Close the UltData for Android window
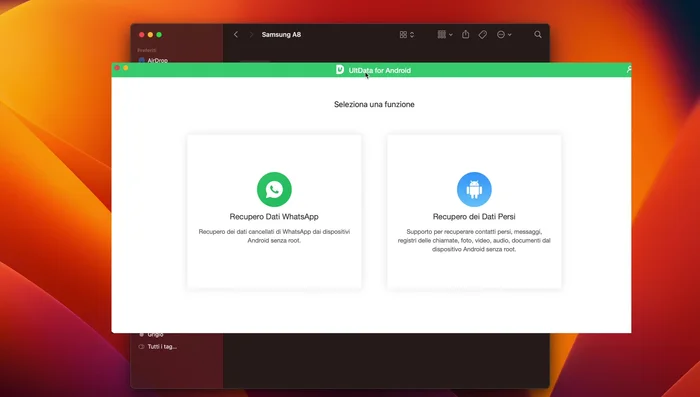This screenshot has height=397, width=700. (117, 68)
